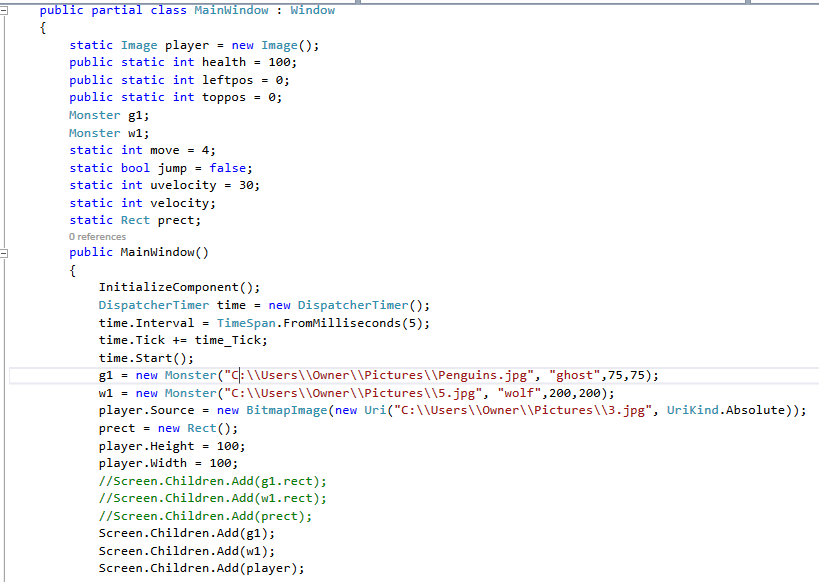Click the 'leftpos' variable name
The width and height of the screenshot is (819, 582).
227,80
